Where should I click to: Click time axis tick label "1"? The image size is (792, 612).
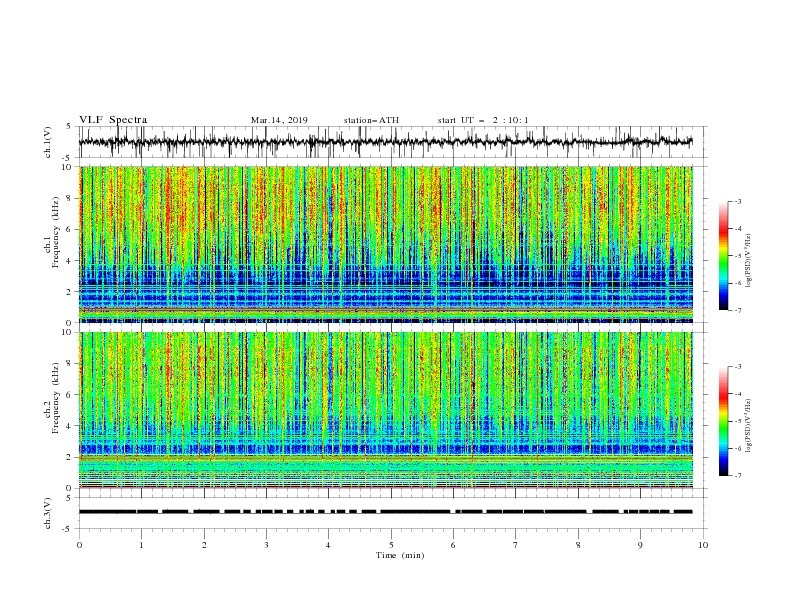coord(141,545)
